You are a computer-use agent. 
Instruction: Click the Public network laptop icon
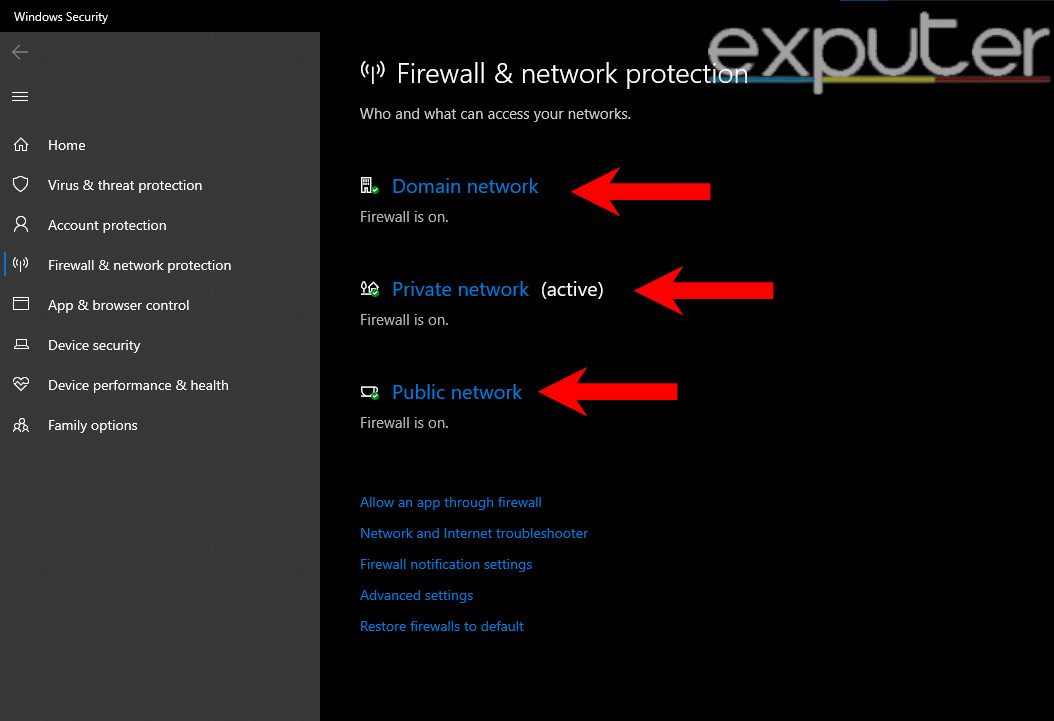coord(368,391)
